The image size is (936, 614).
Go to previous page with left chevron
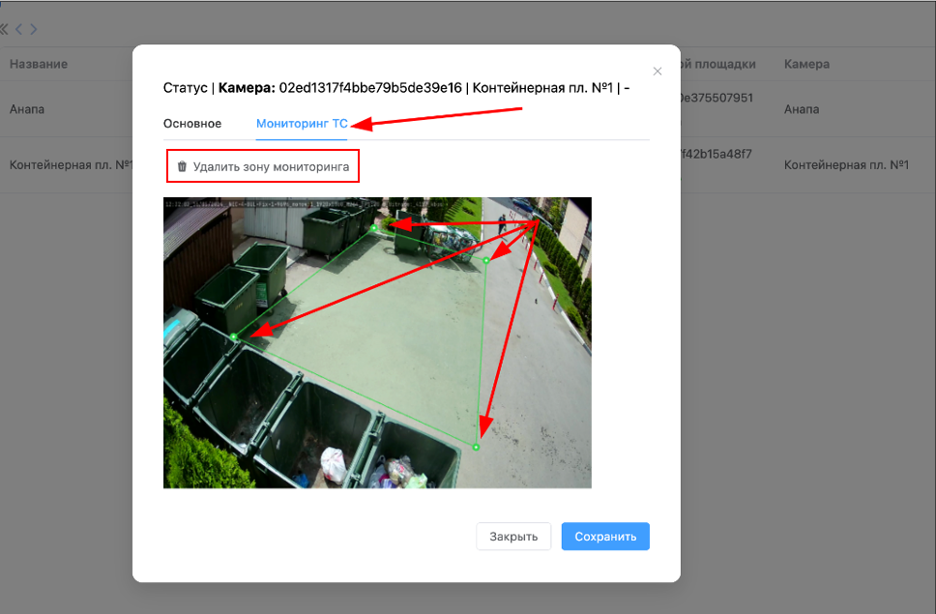point(19,29)
